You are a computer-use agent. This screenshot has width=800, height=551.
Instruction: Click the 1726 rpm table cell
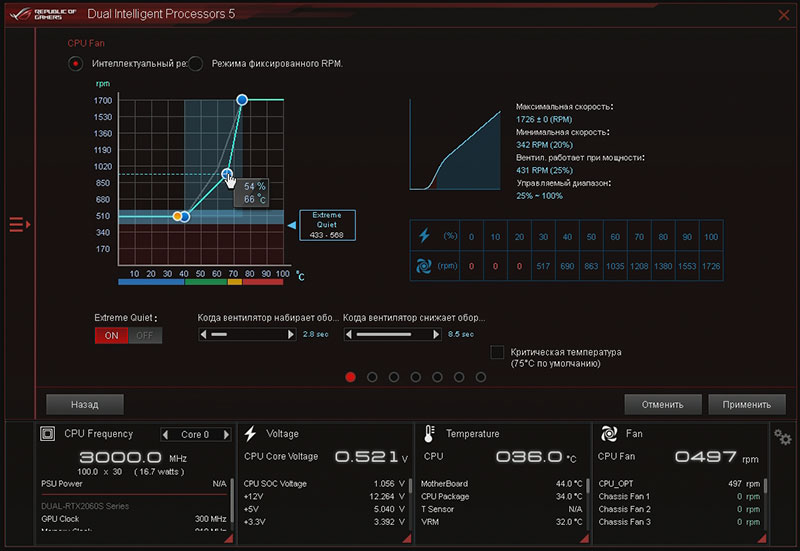tap(711, 266)
